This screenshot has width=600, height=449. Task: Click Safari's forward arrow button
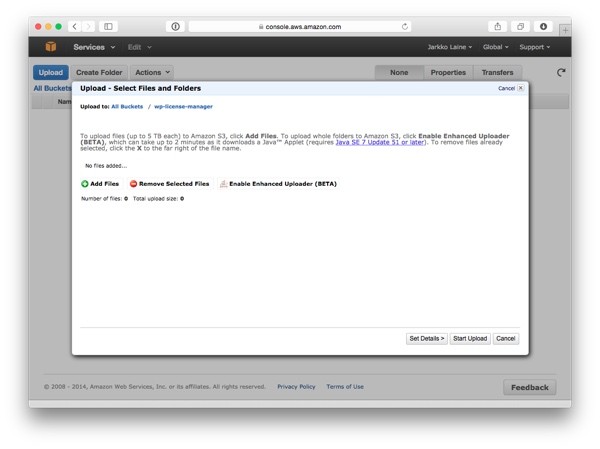[x=88, y=26]
